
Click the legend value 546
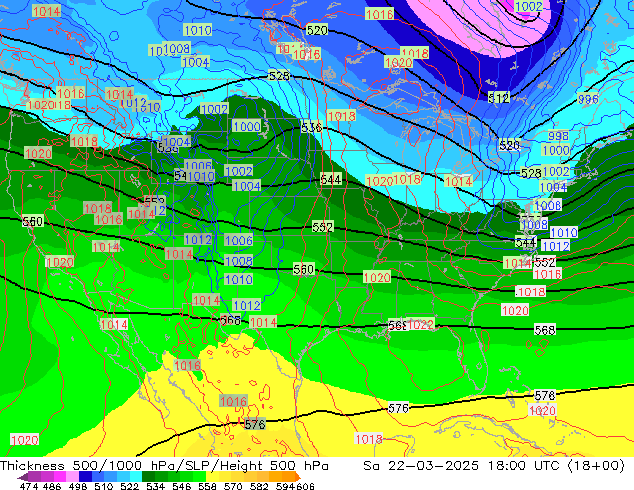(182, 486)
